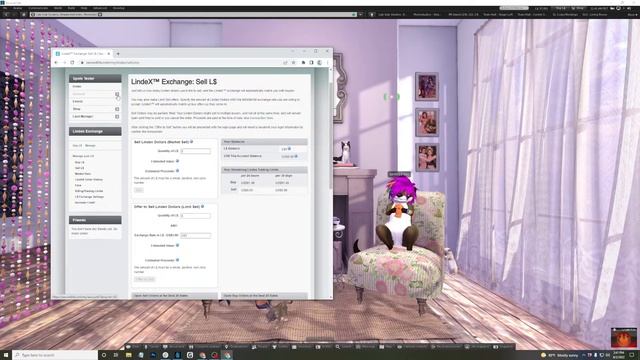Open help icon beside Limit Sell heading
The height and width of the screenshot is (360, 640).
202,207
